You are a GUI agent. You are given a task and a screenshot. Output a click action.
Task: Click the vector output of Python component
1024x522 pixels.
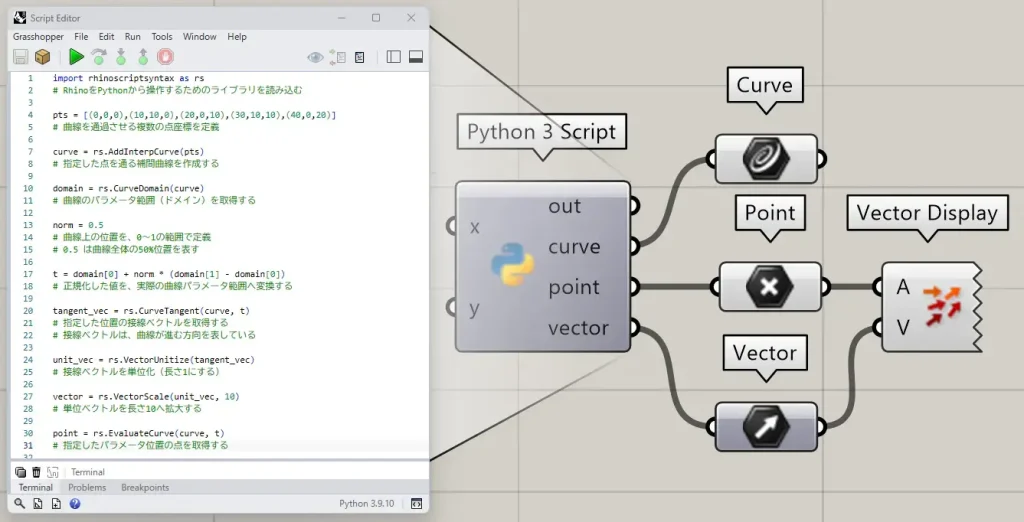pos(578,328)
